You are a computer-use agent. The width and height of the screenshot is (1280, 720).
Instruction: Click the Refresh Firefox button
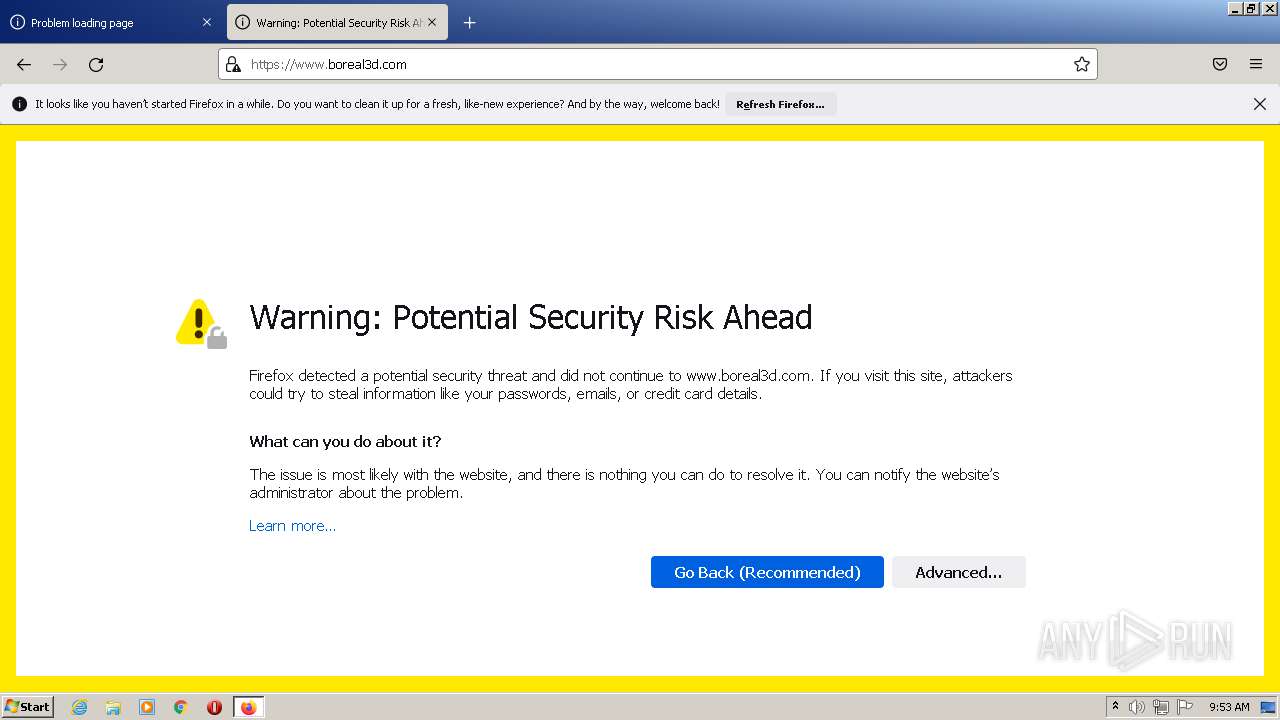click(780, 104)
